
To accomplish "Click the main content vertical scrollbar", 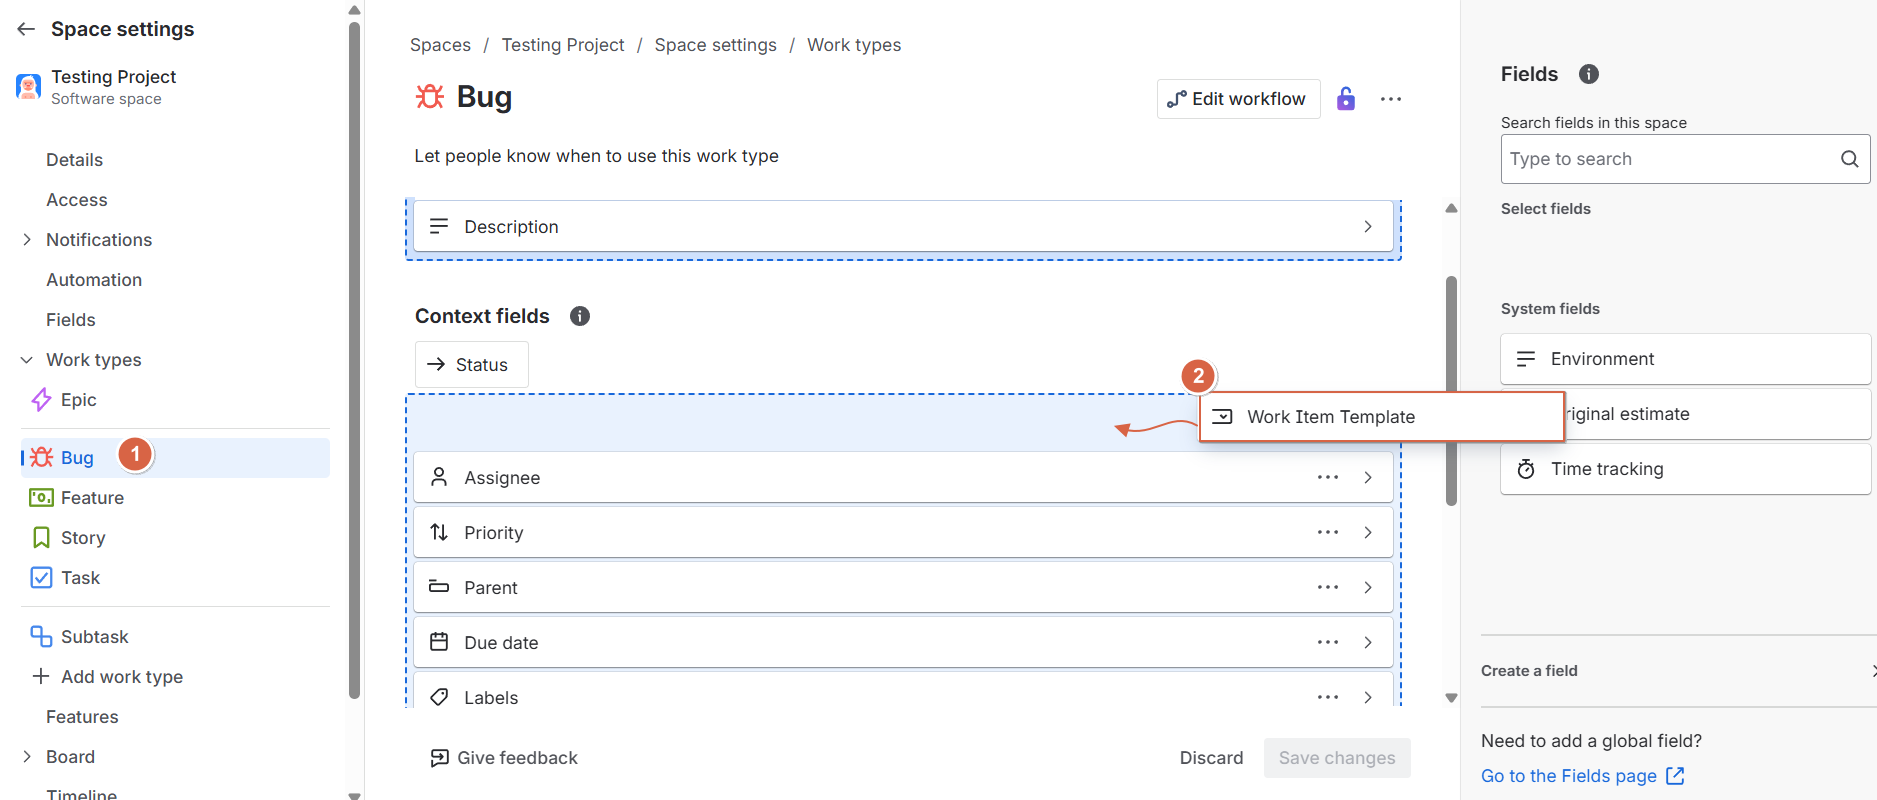I will (1451, 390).
